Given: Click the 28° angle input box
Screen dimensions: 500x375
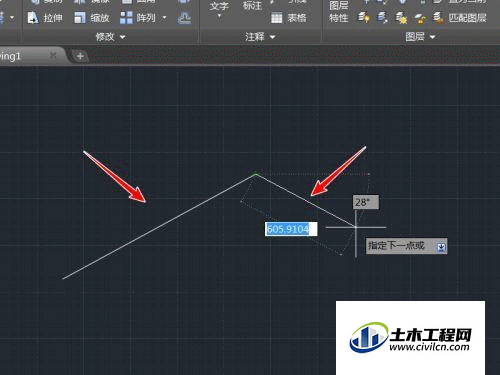Looking at the screenshot, I should [366, 202].
